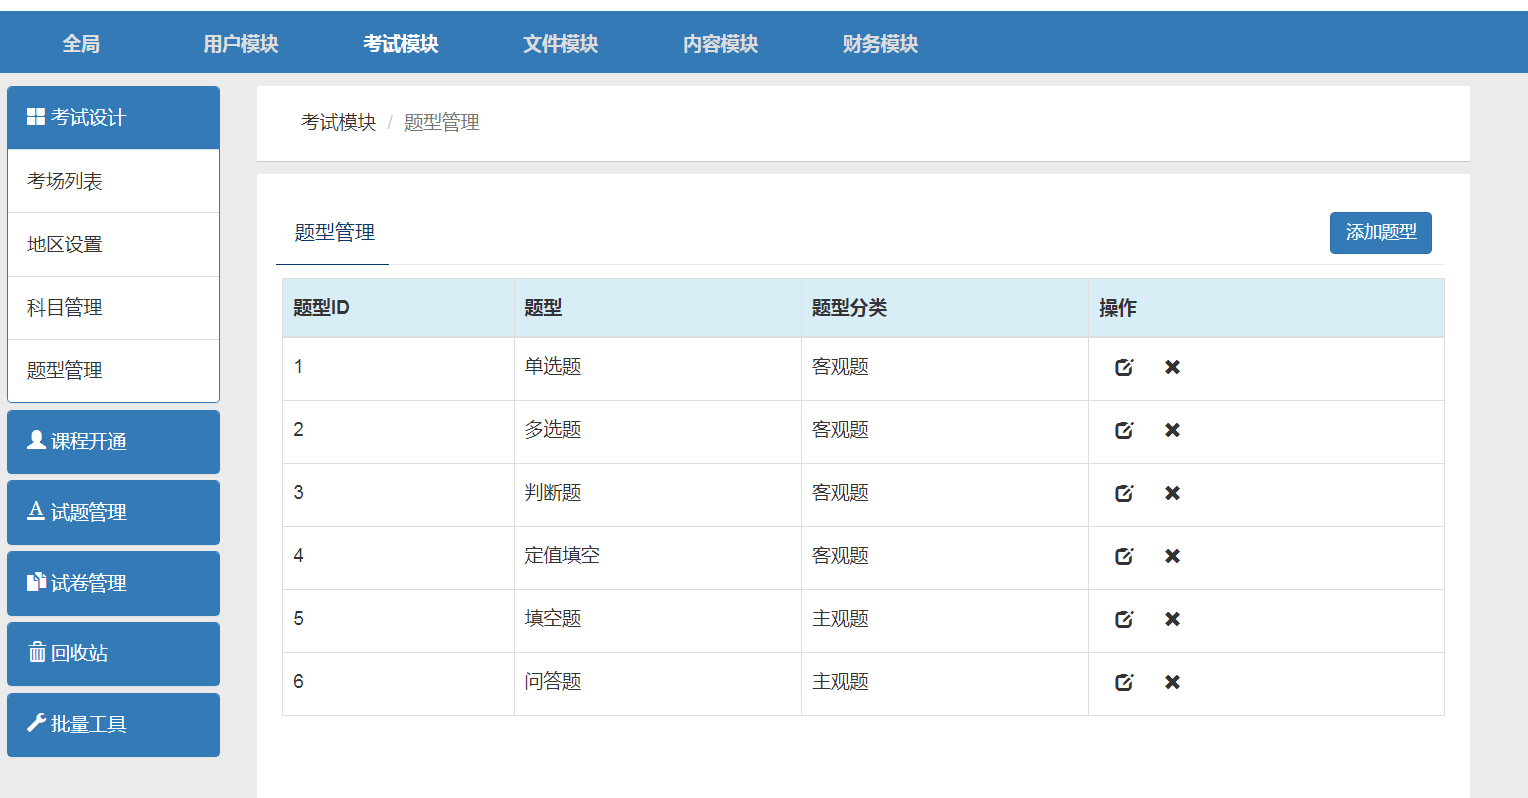
Task: Collapse the 考试设计 sidebar section
Action: click(113, 118)
